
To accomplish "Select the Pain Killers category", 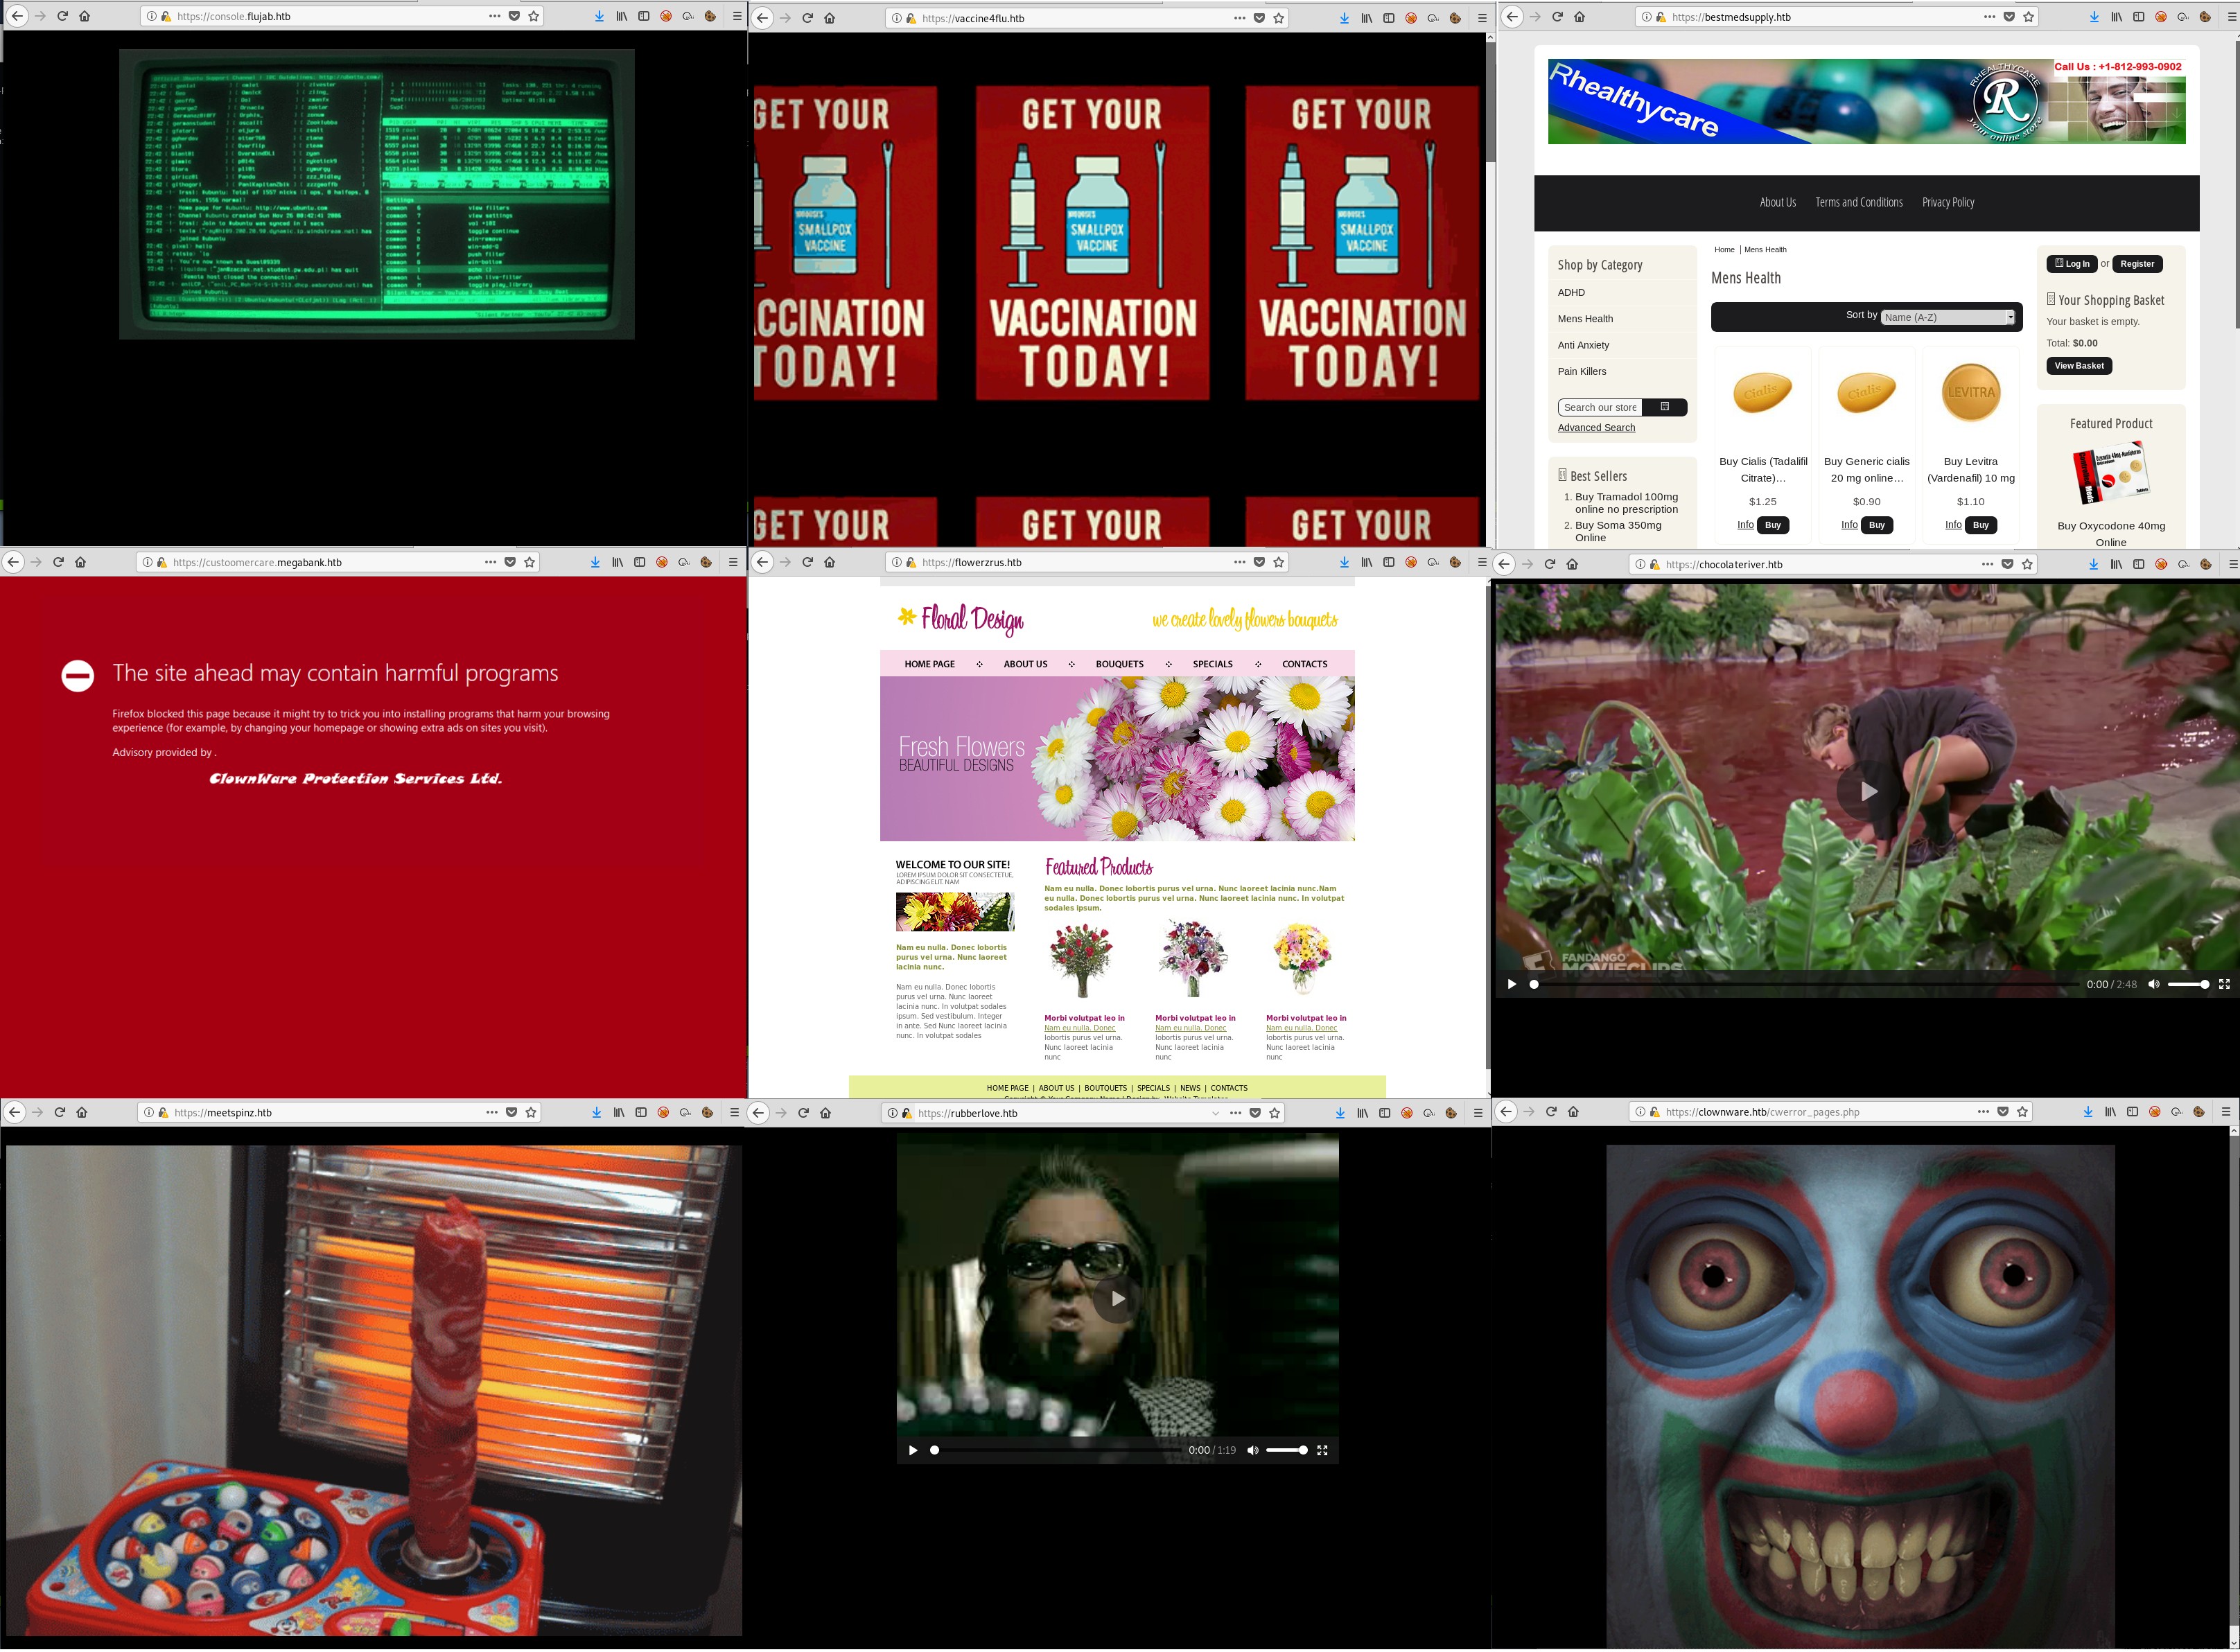I will (x=1581, y=371).
